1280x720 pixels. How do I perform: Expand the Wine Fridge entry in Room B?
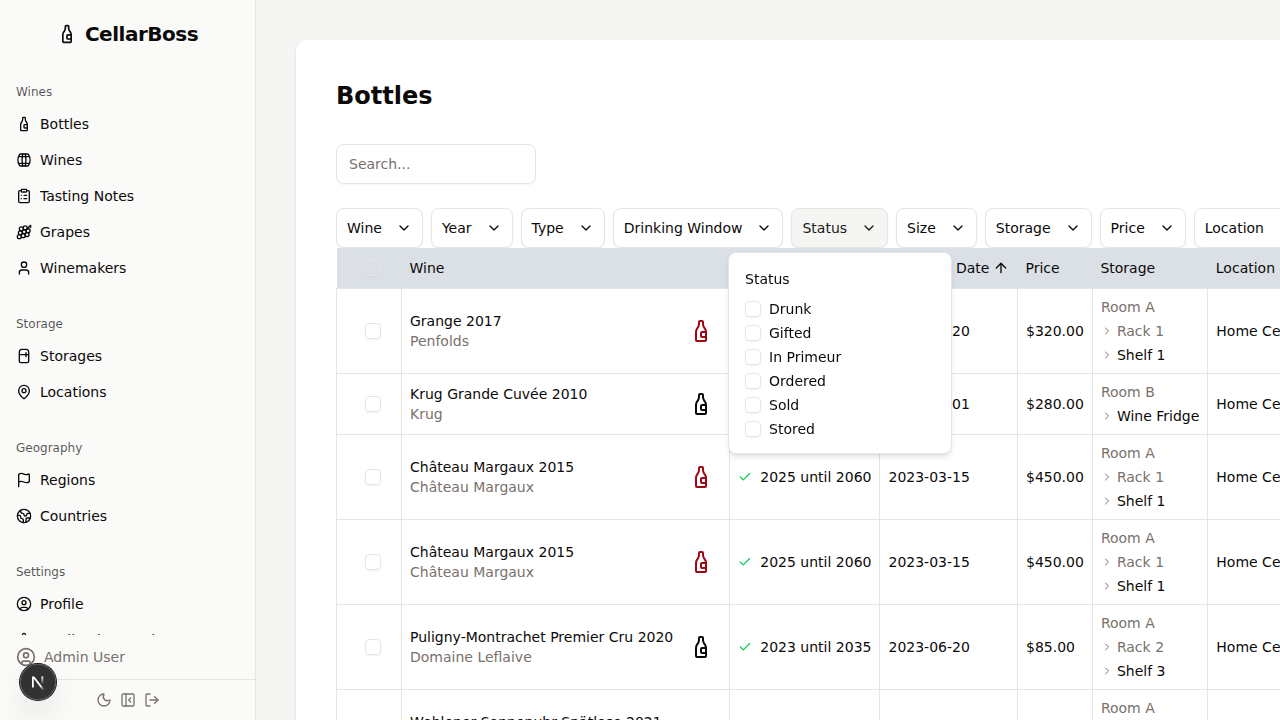(x=1106, y=416)
